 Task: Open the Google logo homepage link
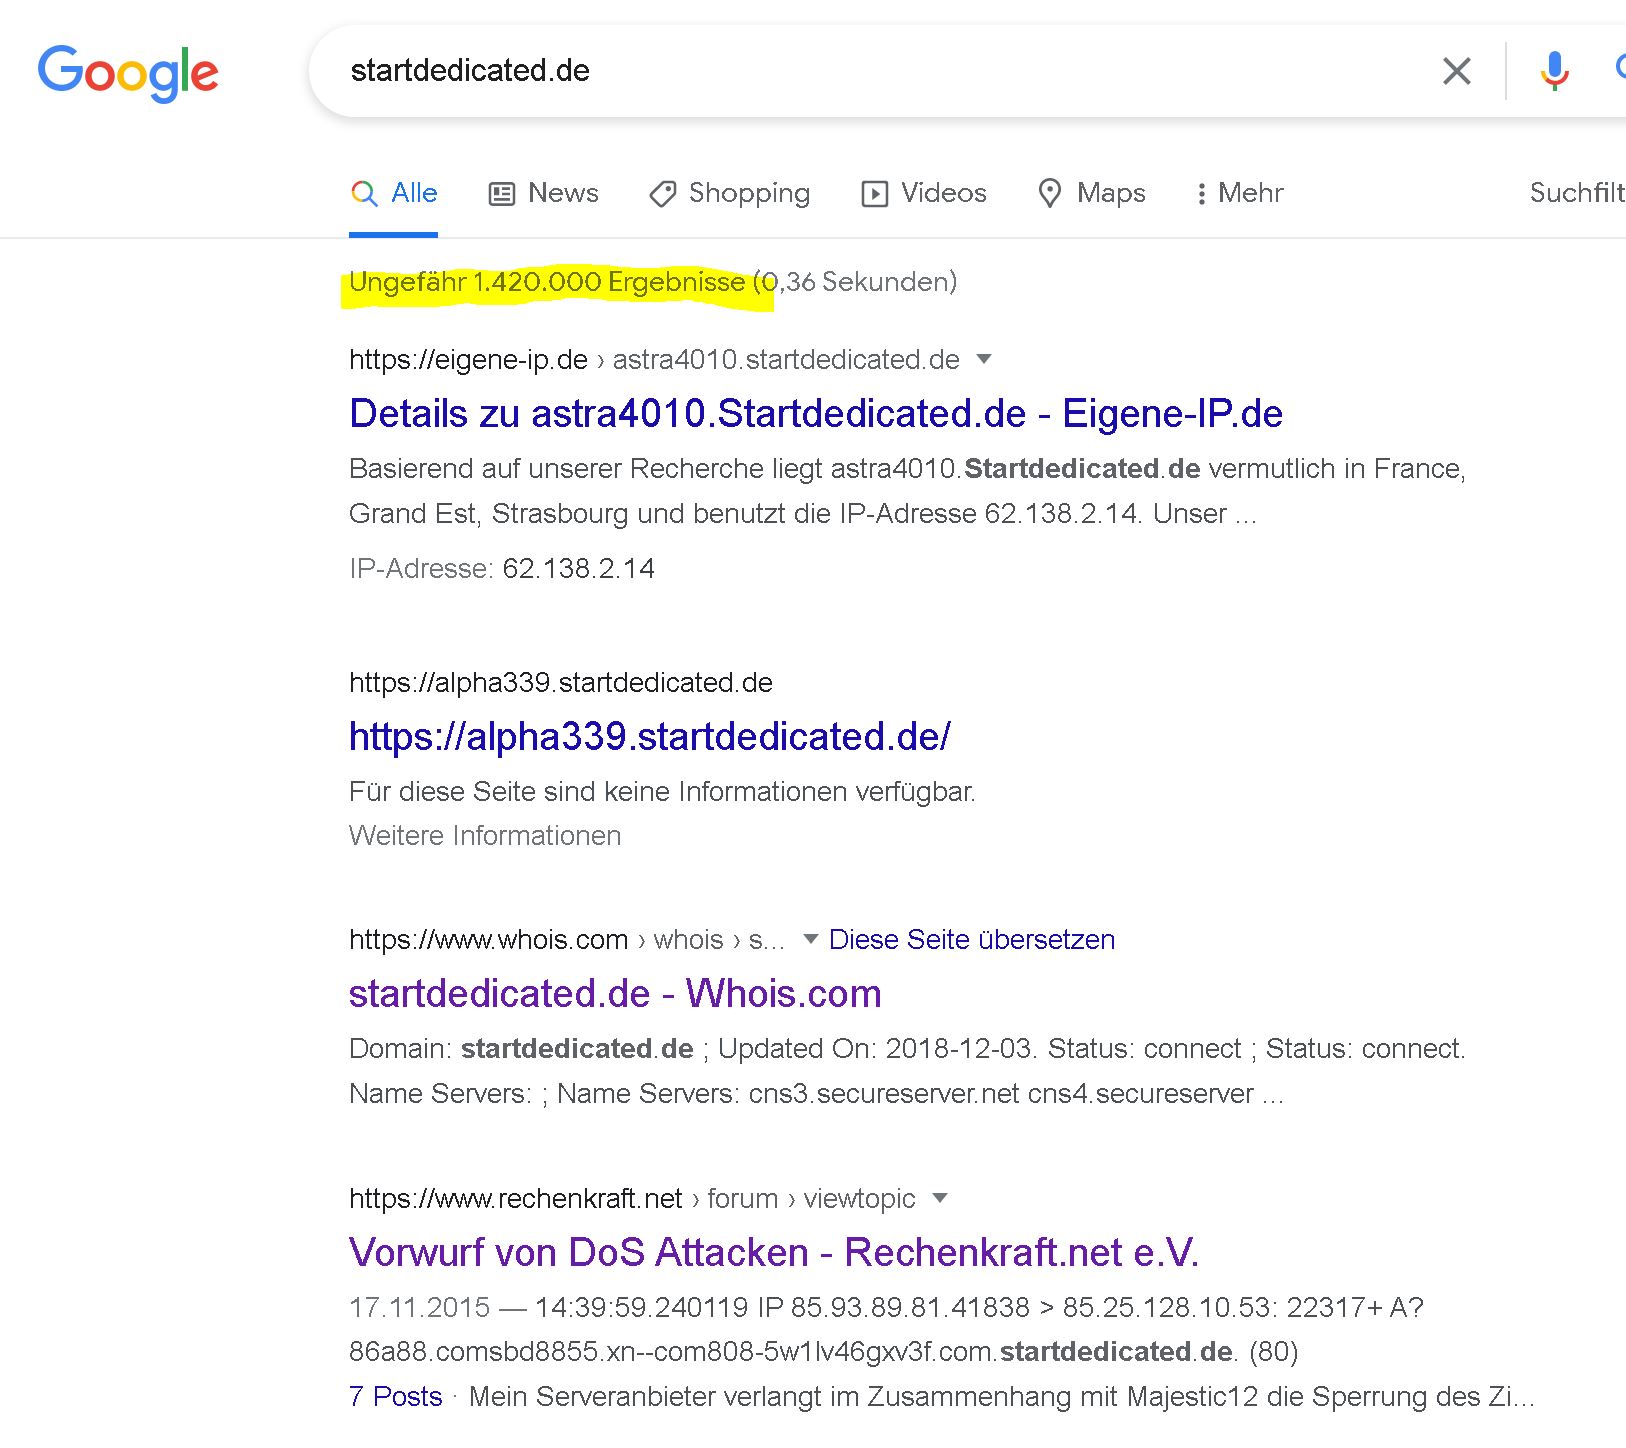point(128,72)
